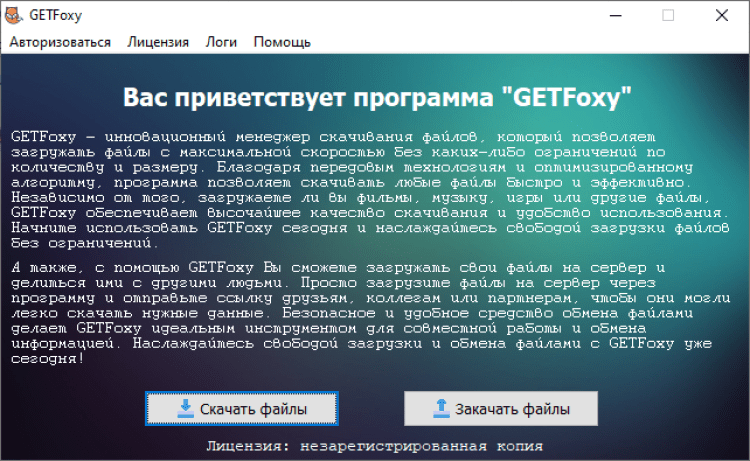The width and height of the screenshot is (750, 461).
Task: Click the download arrow icon on Скачать файлы
Action: coord(185,409)
